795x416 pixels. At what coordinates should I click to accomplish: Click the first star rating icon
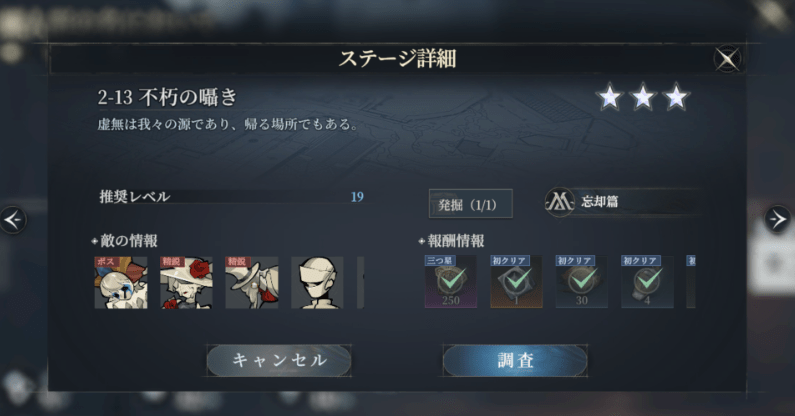tap(609, 96)
